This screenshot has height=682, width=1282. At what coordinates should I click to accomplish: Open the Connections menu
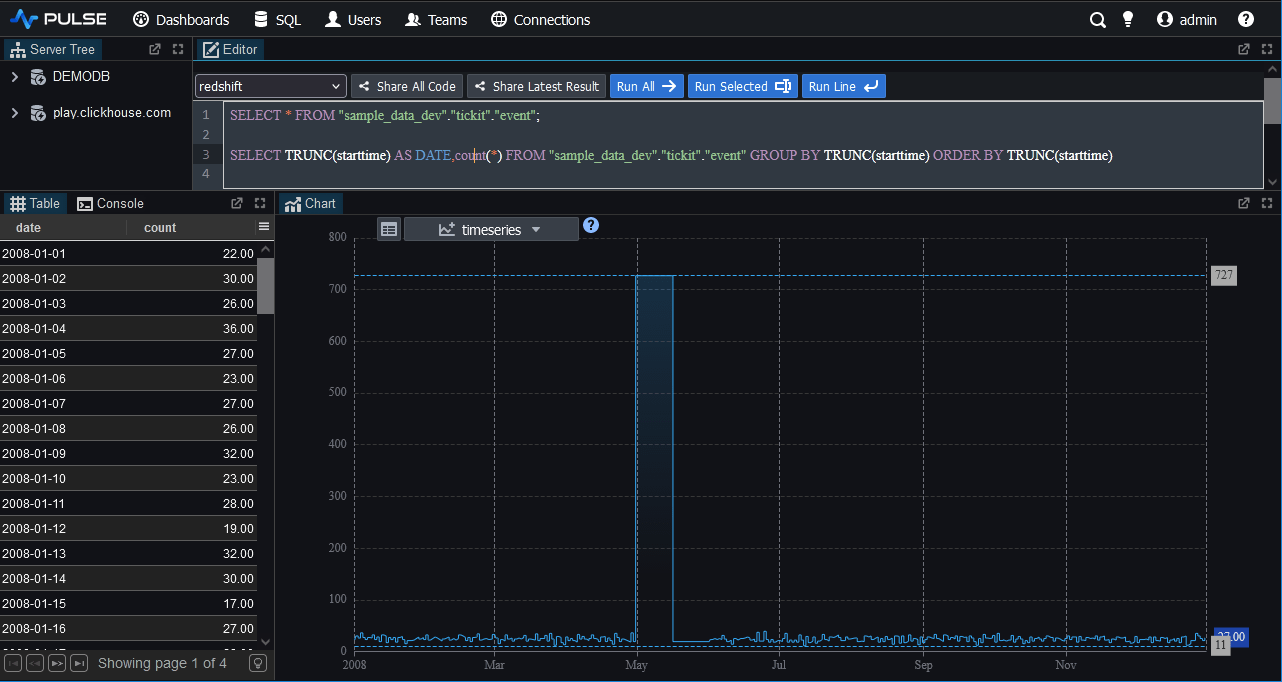541,19
